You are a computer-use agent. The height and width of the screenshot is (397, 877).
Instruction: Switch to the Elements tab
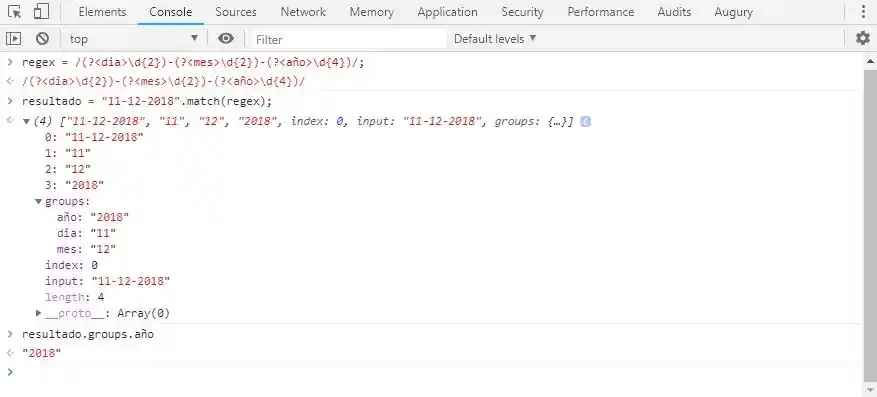point(102,12)
